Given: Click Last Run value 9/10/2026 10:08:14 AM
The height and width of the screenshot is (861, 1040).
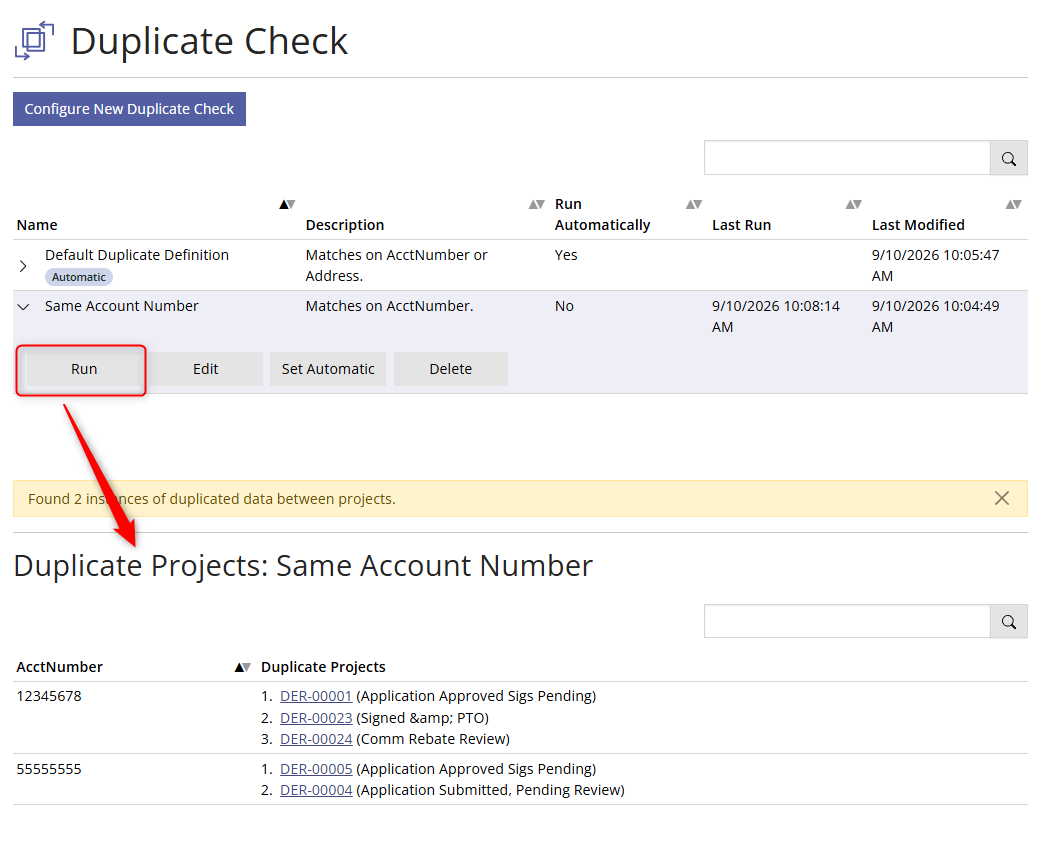Looking at the screenshot, I should tap(776, 316).
